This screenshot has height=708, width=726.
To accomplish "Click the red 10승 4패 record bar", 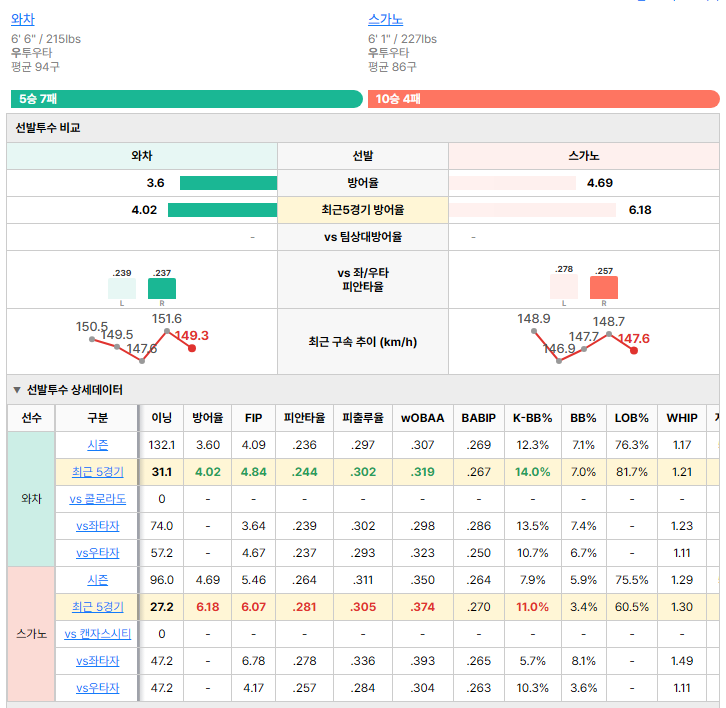I will 544,99.
